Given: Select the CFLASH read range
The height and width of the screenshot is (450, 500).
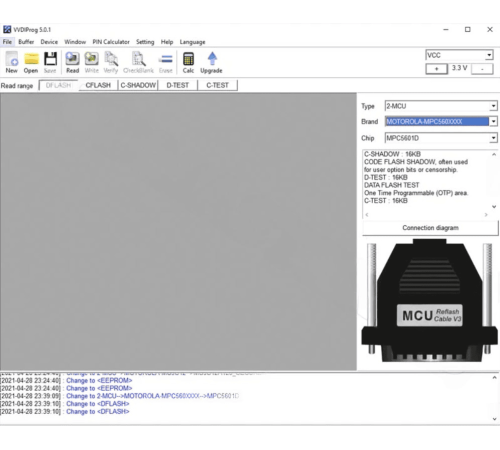Looking at the screenshot, I should [98, 85].
